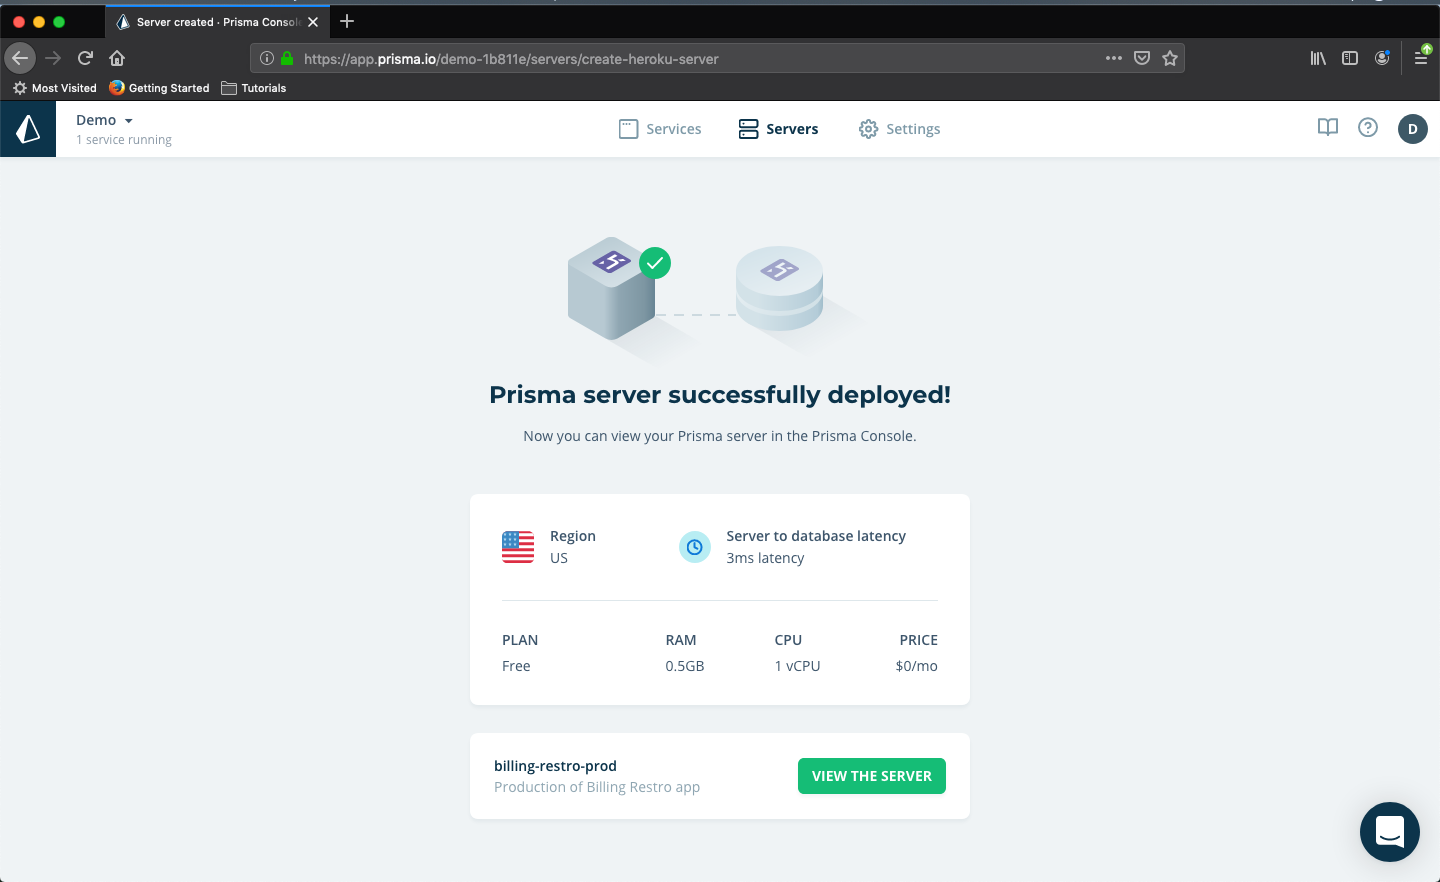The height and width of the screenshot is (882, 1440).
Task: Click the '1 vCPU' value
Action: pos(797,666)
